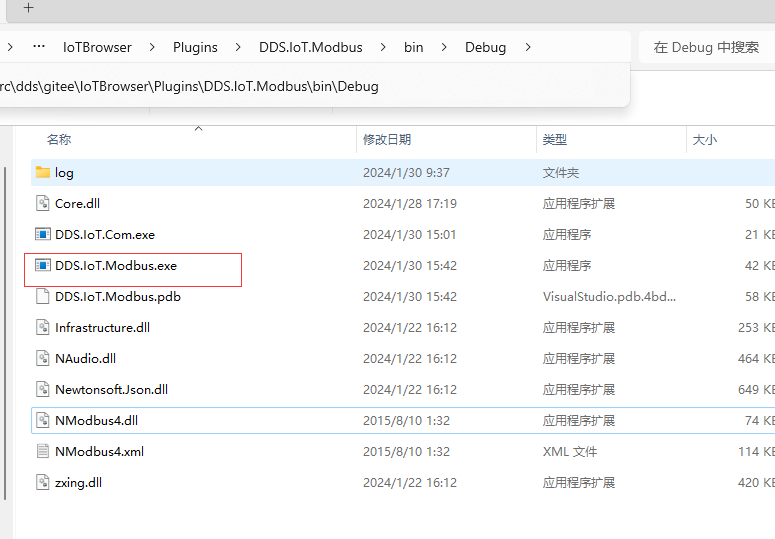Select the log folder name
The height and width of the screenshot is (539, 775).
pos(64,172)
